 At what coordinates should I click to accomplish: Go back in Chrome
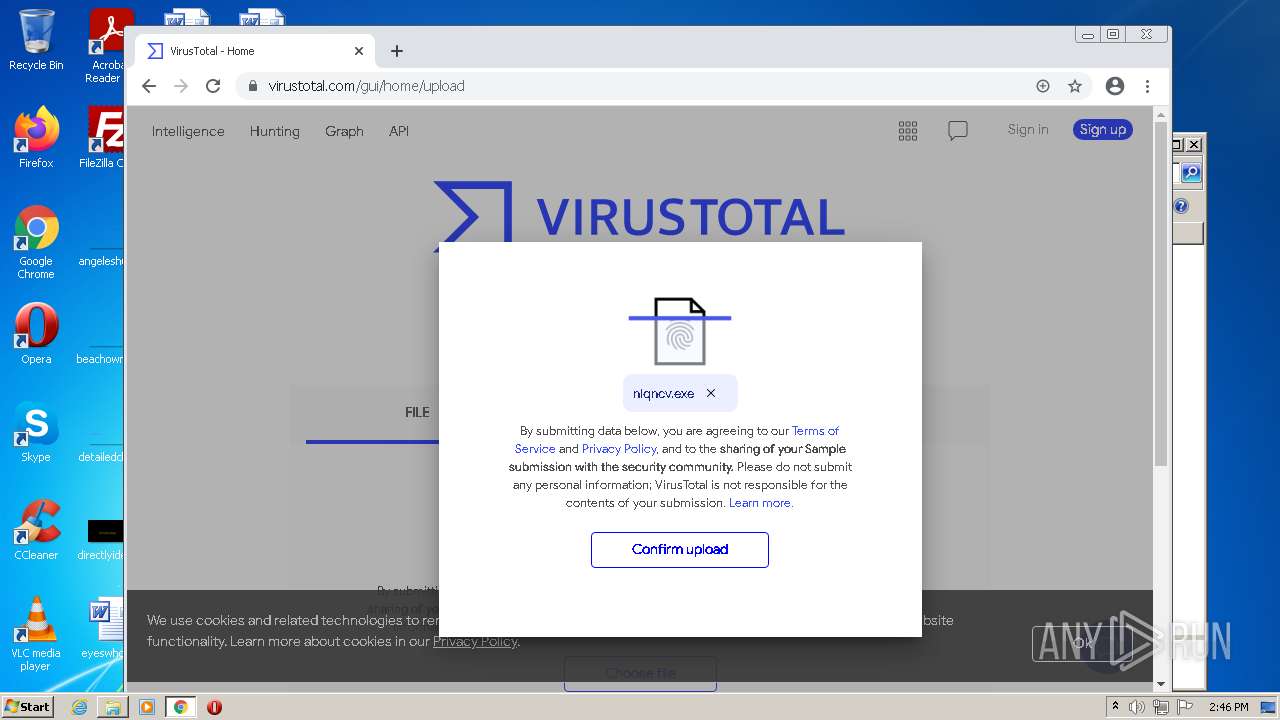149,86
